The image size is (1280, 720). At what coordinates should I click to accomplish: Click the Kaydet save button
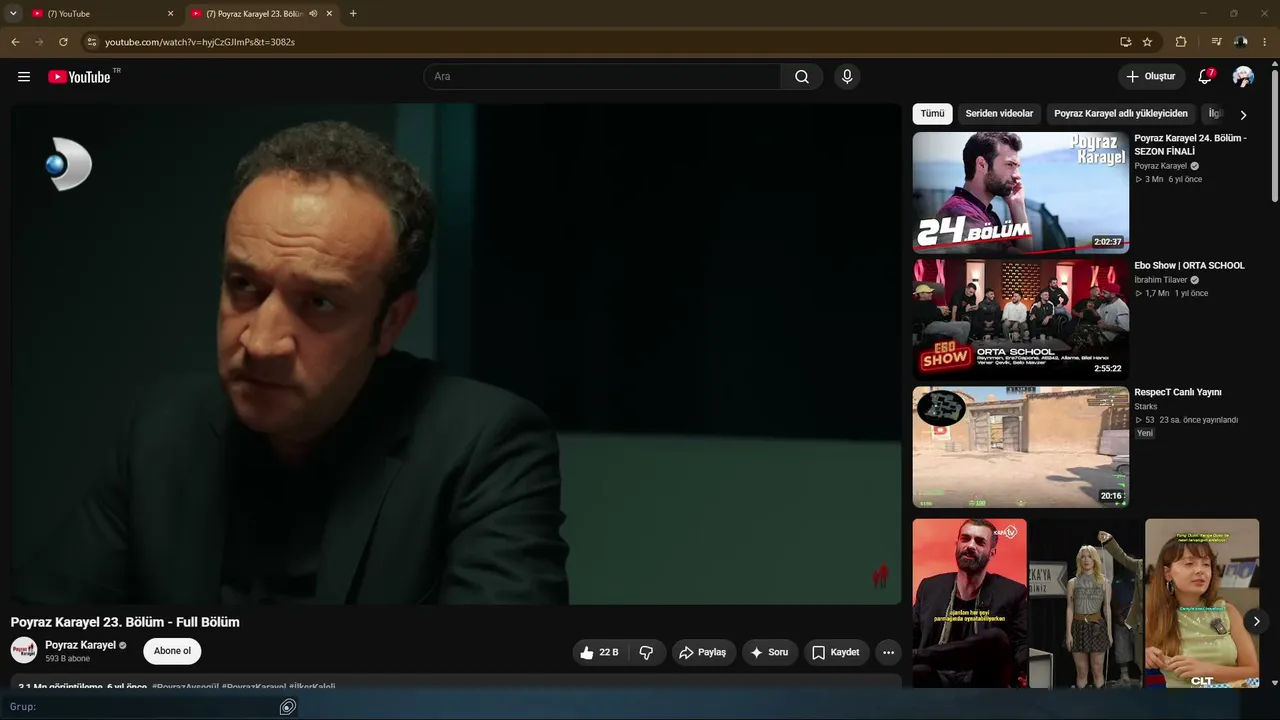point(836,652)
